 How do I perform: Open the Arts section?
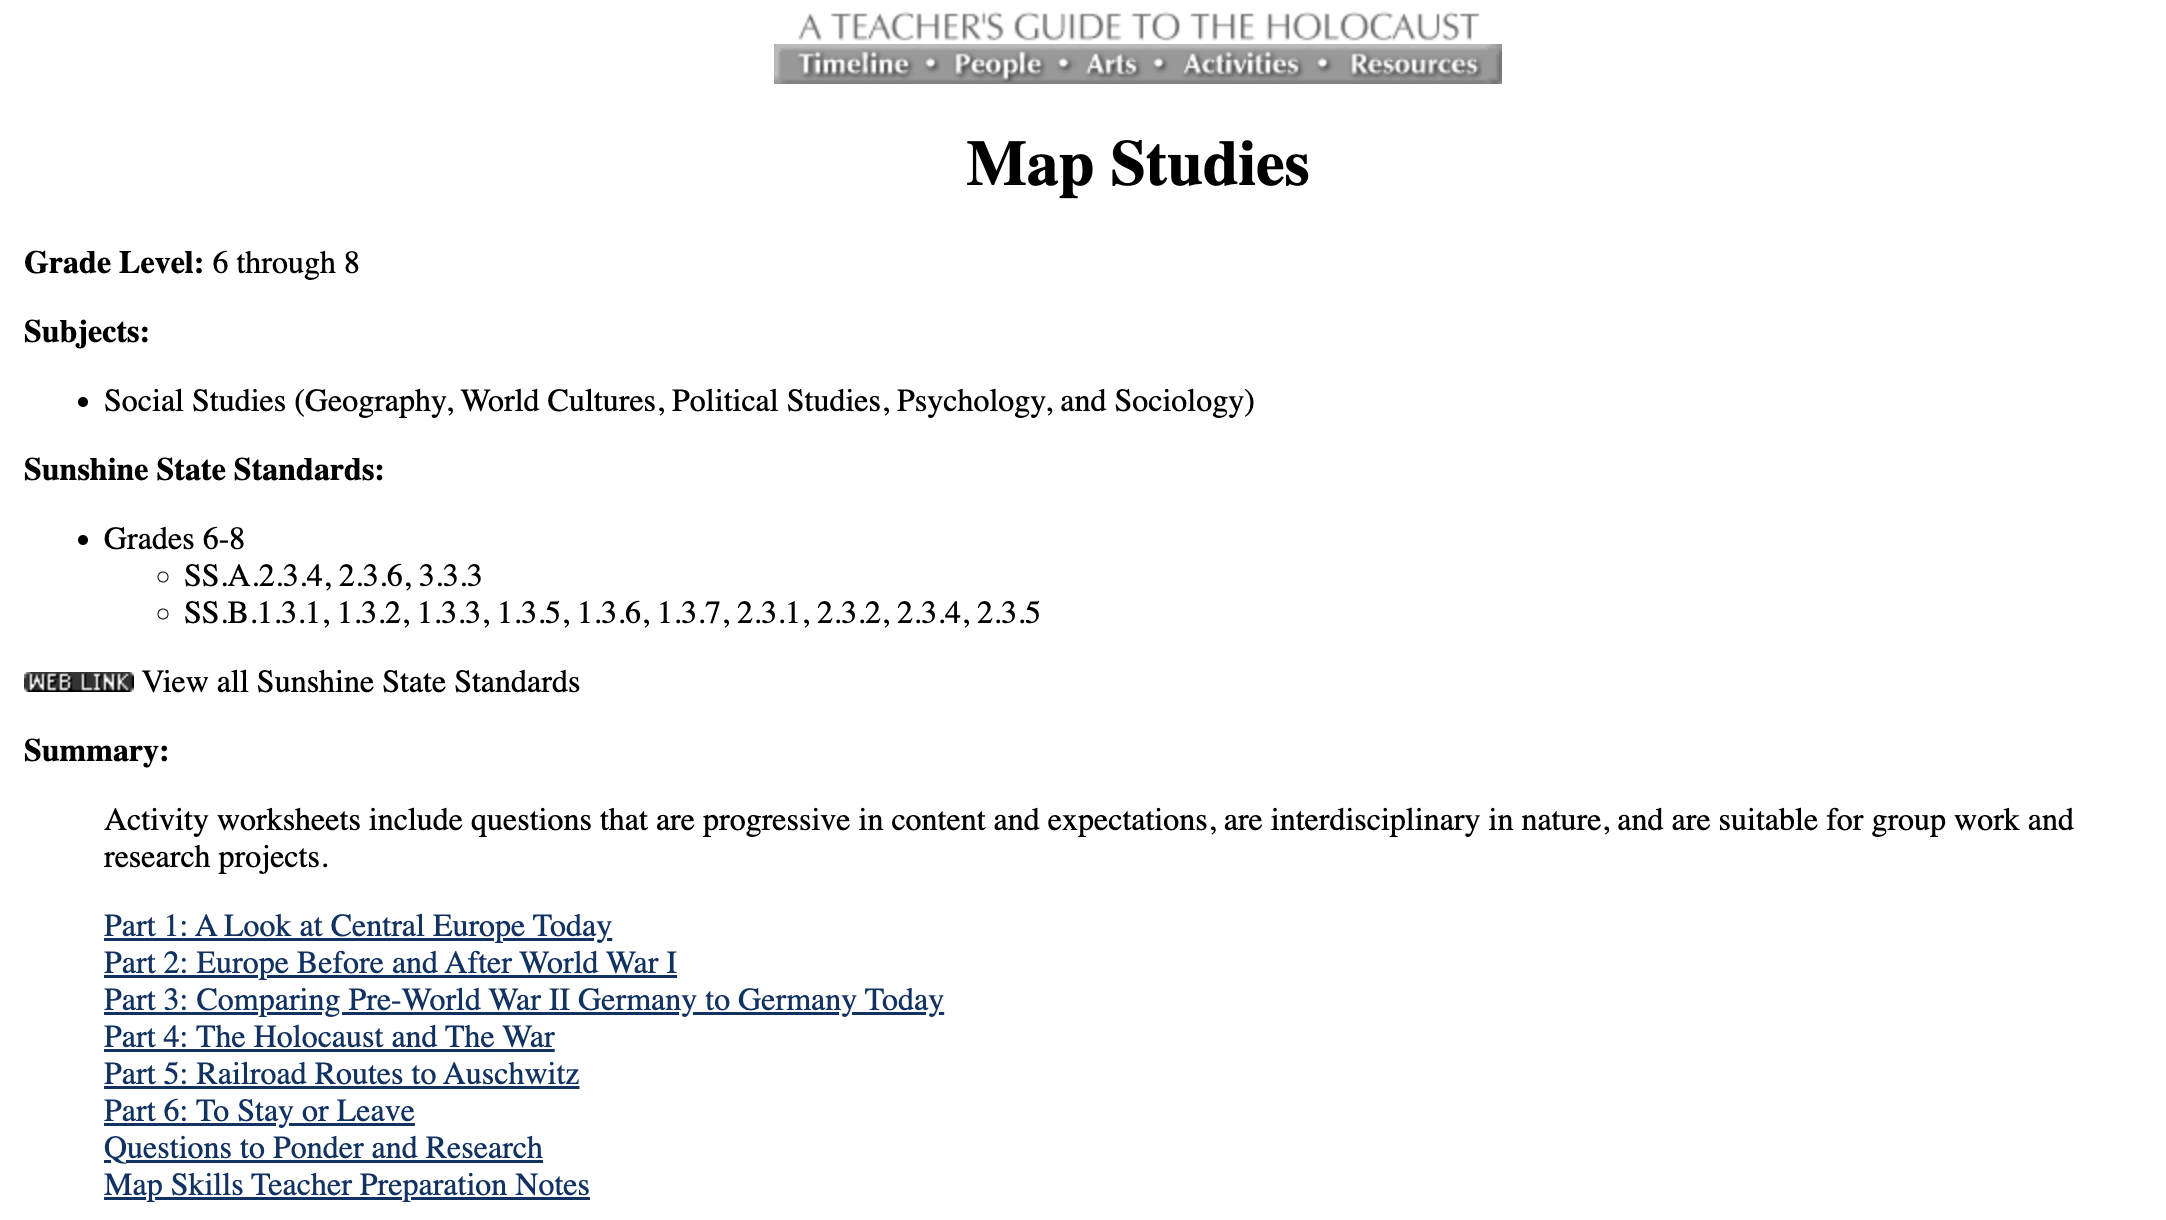[1110, 63]
